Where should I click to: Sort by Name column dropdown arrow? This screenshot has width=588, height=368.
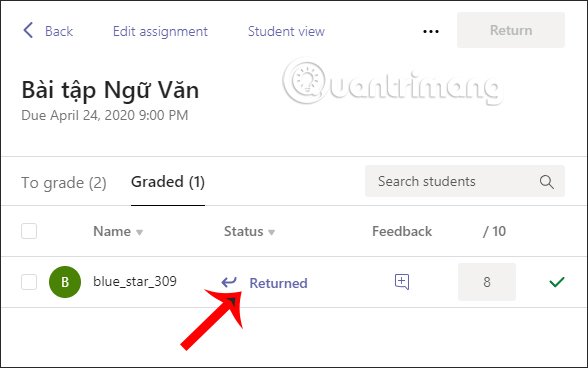click(x=140, y=233)
